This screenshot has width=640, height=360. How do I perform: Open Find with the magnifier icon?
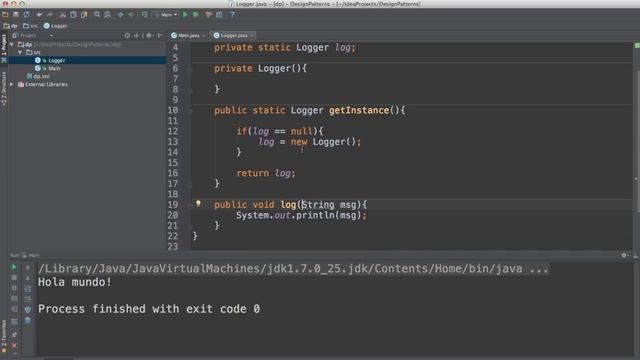point(97,15)
